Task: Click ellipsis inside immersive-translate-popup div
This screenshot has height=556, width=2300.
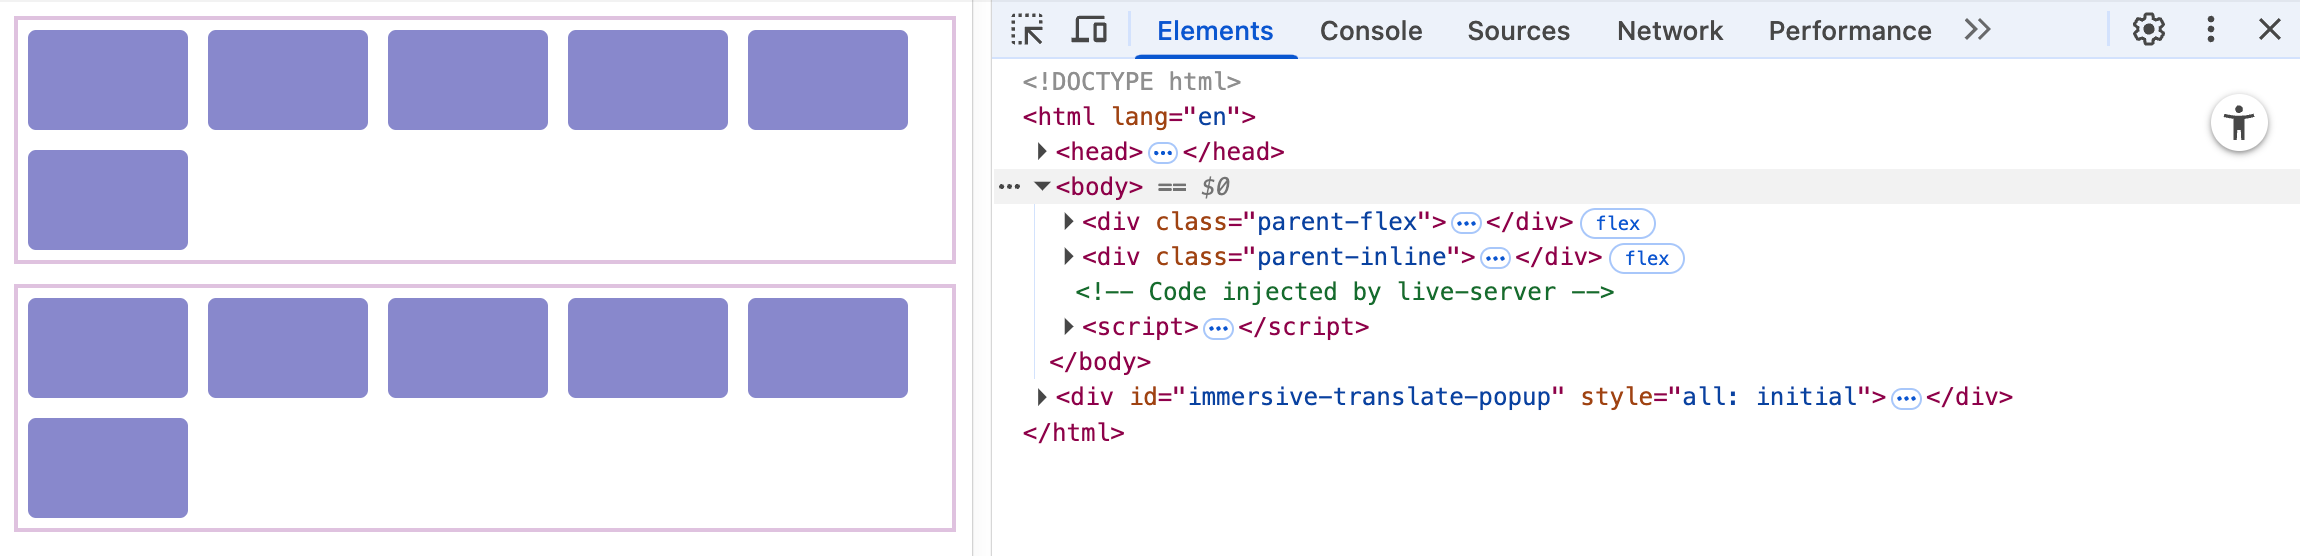Action: tap(1906, 399)
